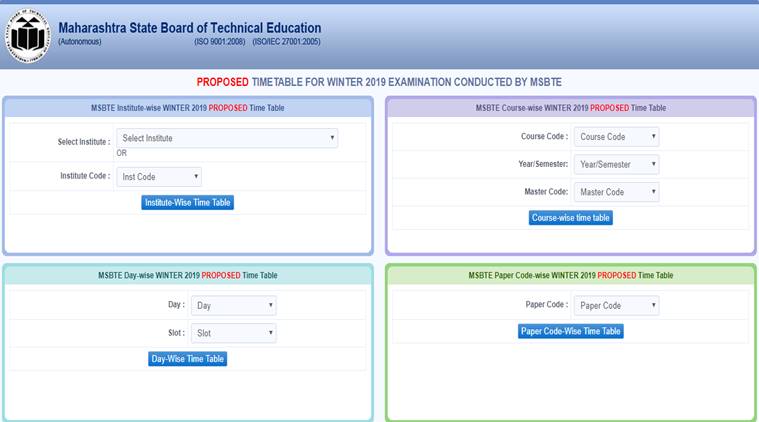The height and width of the screenshot is (422, 759).
Task: Expand the Year/Semester dropdown
Action: [x=616, y=165]
